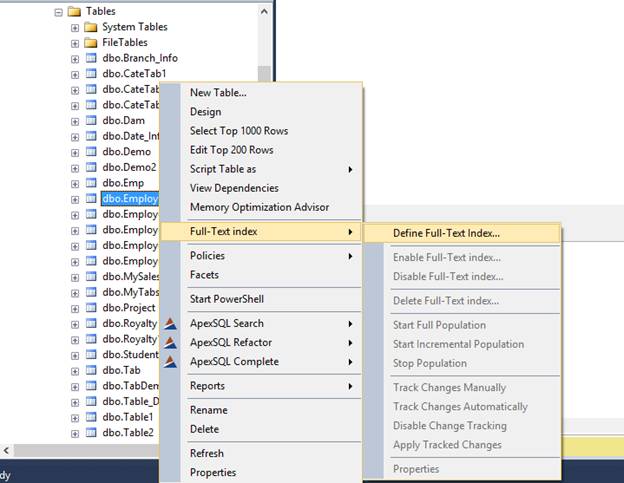
Task: Click Refresh in the context menu
Action: [261, 454]
